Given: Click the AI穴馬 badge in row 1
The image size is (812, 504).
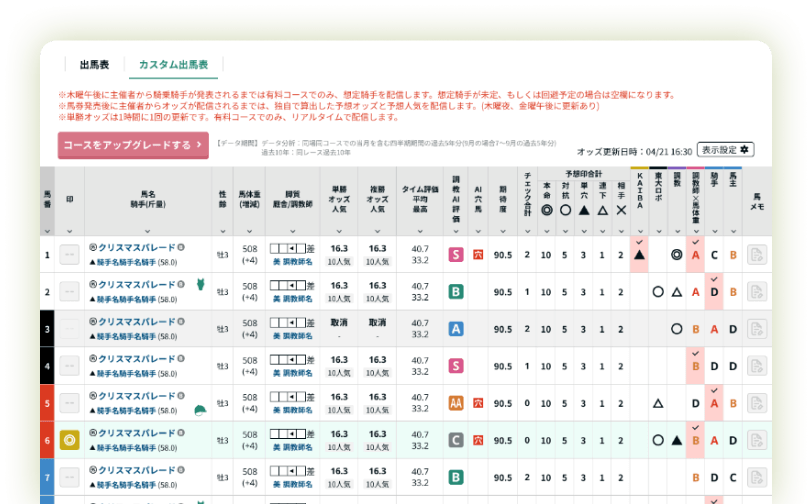Looking at the screenshot, I should pos(478,255).
